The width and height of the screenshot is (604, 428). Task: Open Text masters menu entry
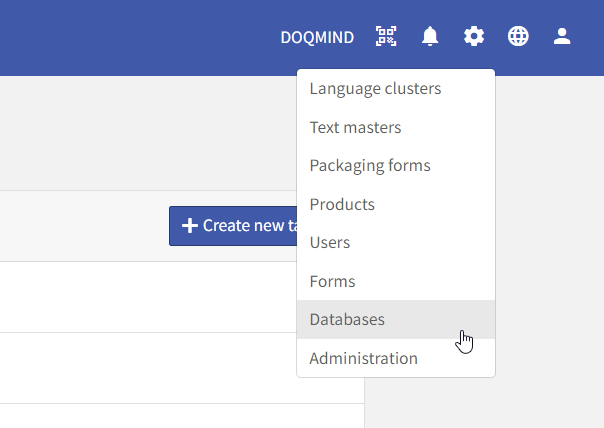coord(355,128)
